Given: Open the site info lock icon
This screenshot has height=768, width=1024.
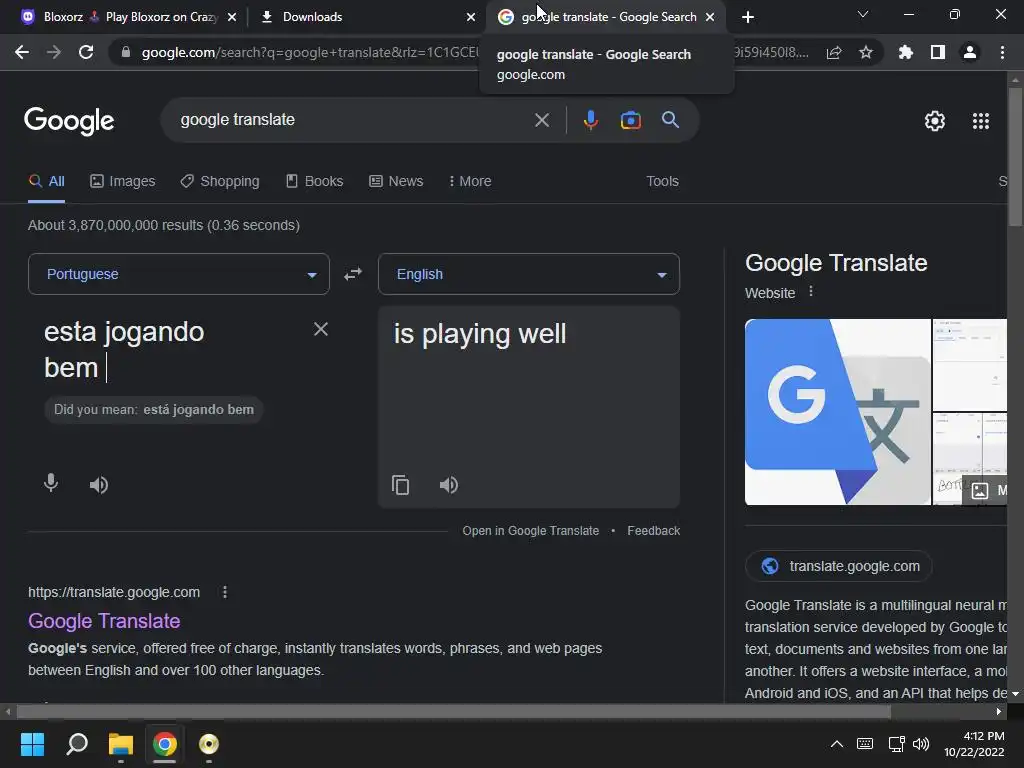Looking at the screenshot, I should (126, 52).
